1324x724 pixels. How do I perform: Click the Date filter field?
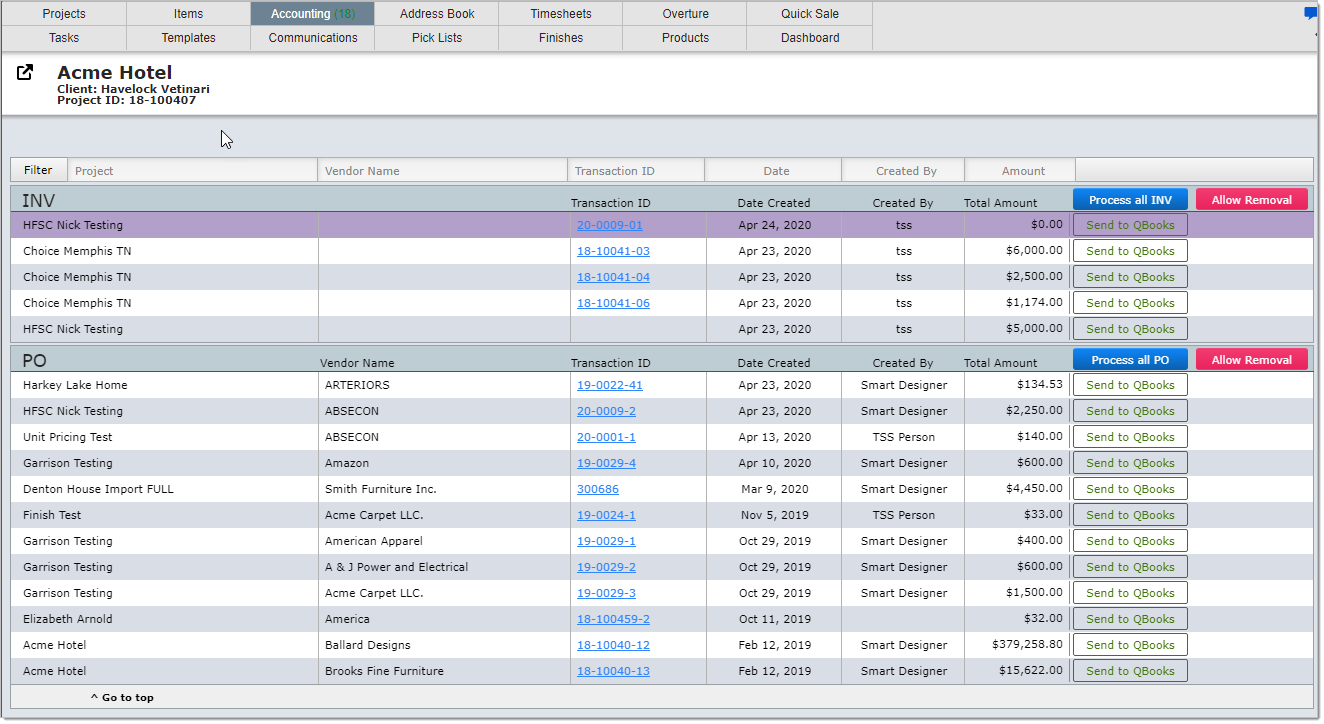[773, 171]
